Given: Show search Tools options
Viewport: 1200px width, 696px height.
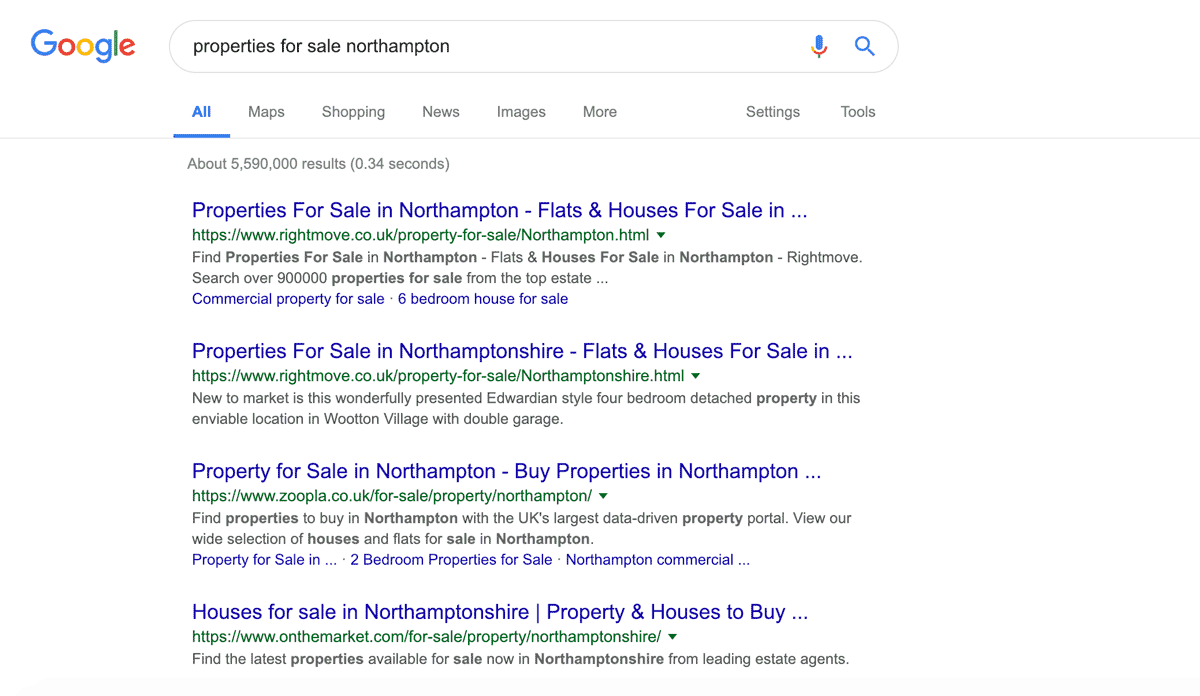Looking at the screenshot, I should coord(858,112).
